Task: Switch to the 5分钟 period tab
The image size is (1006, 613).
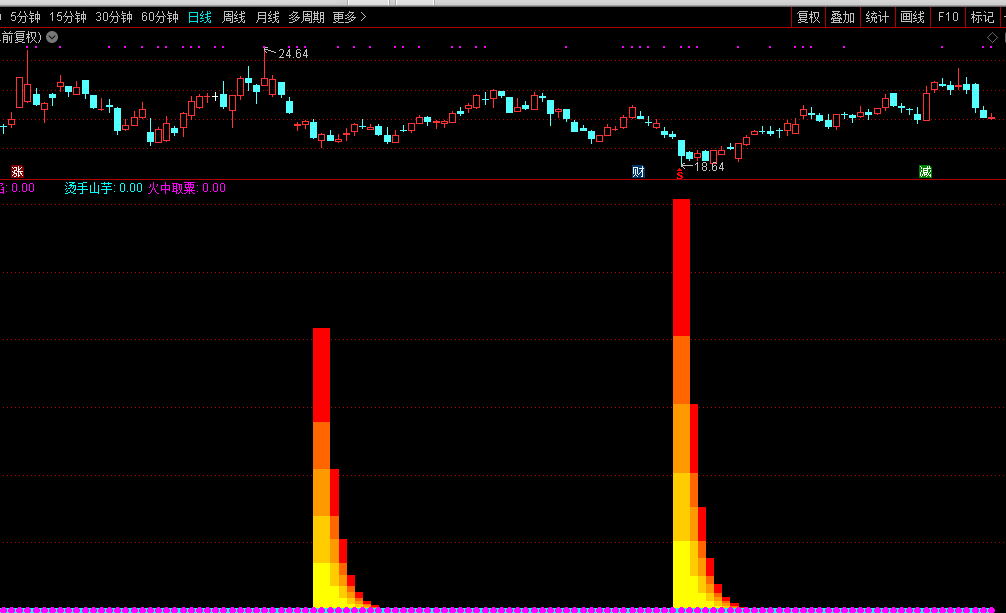Action: 26,17
